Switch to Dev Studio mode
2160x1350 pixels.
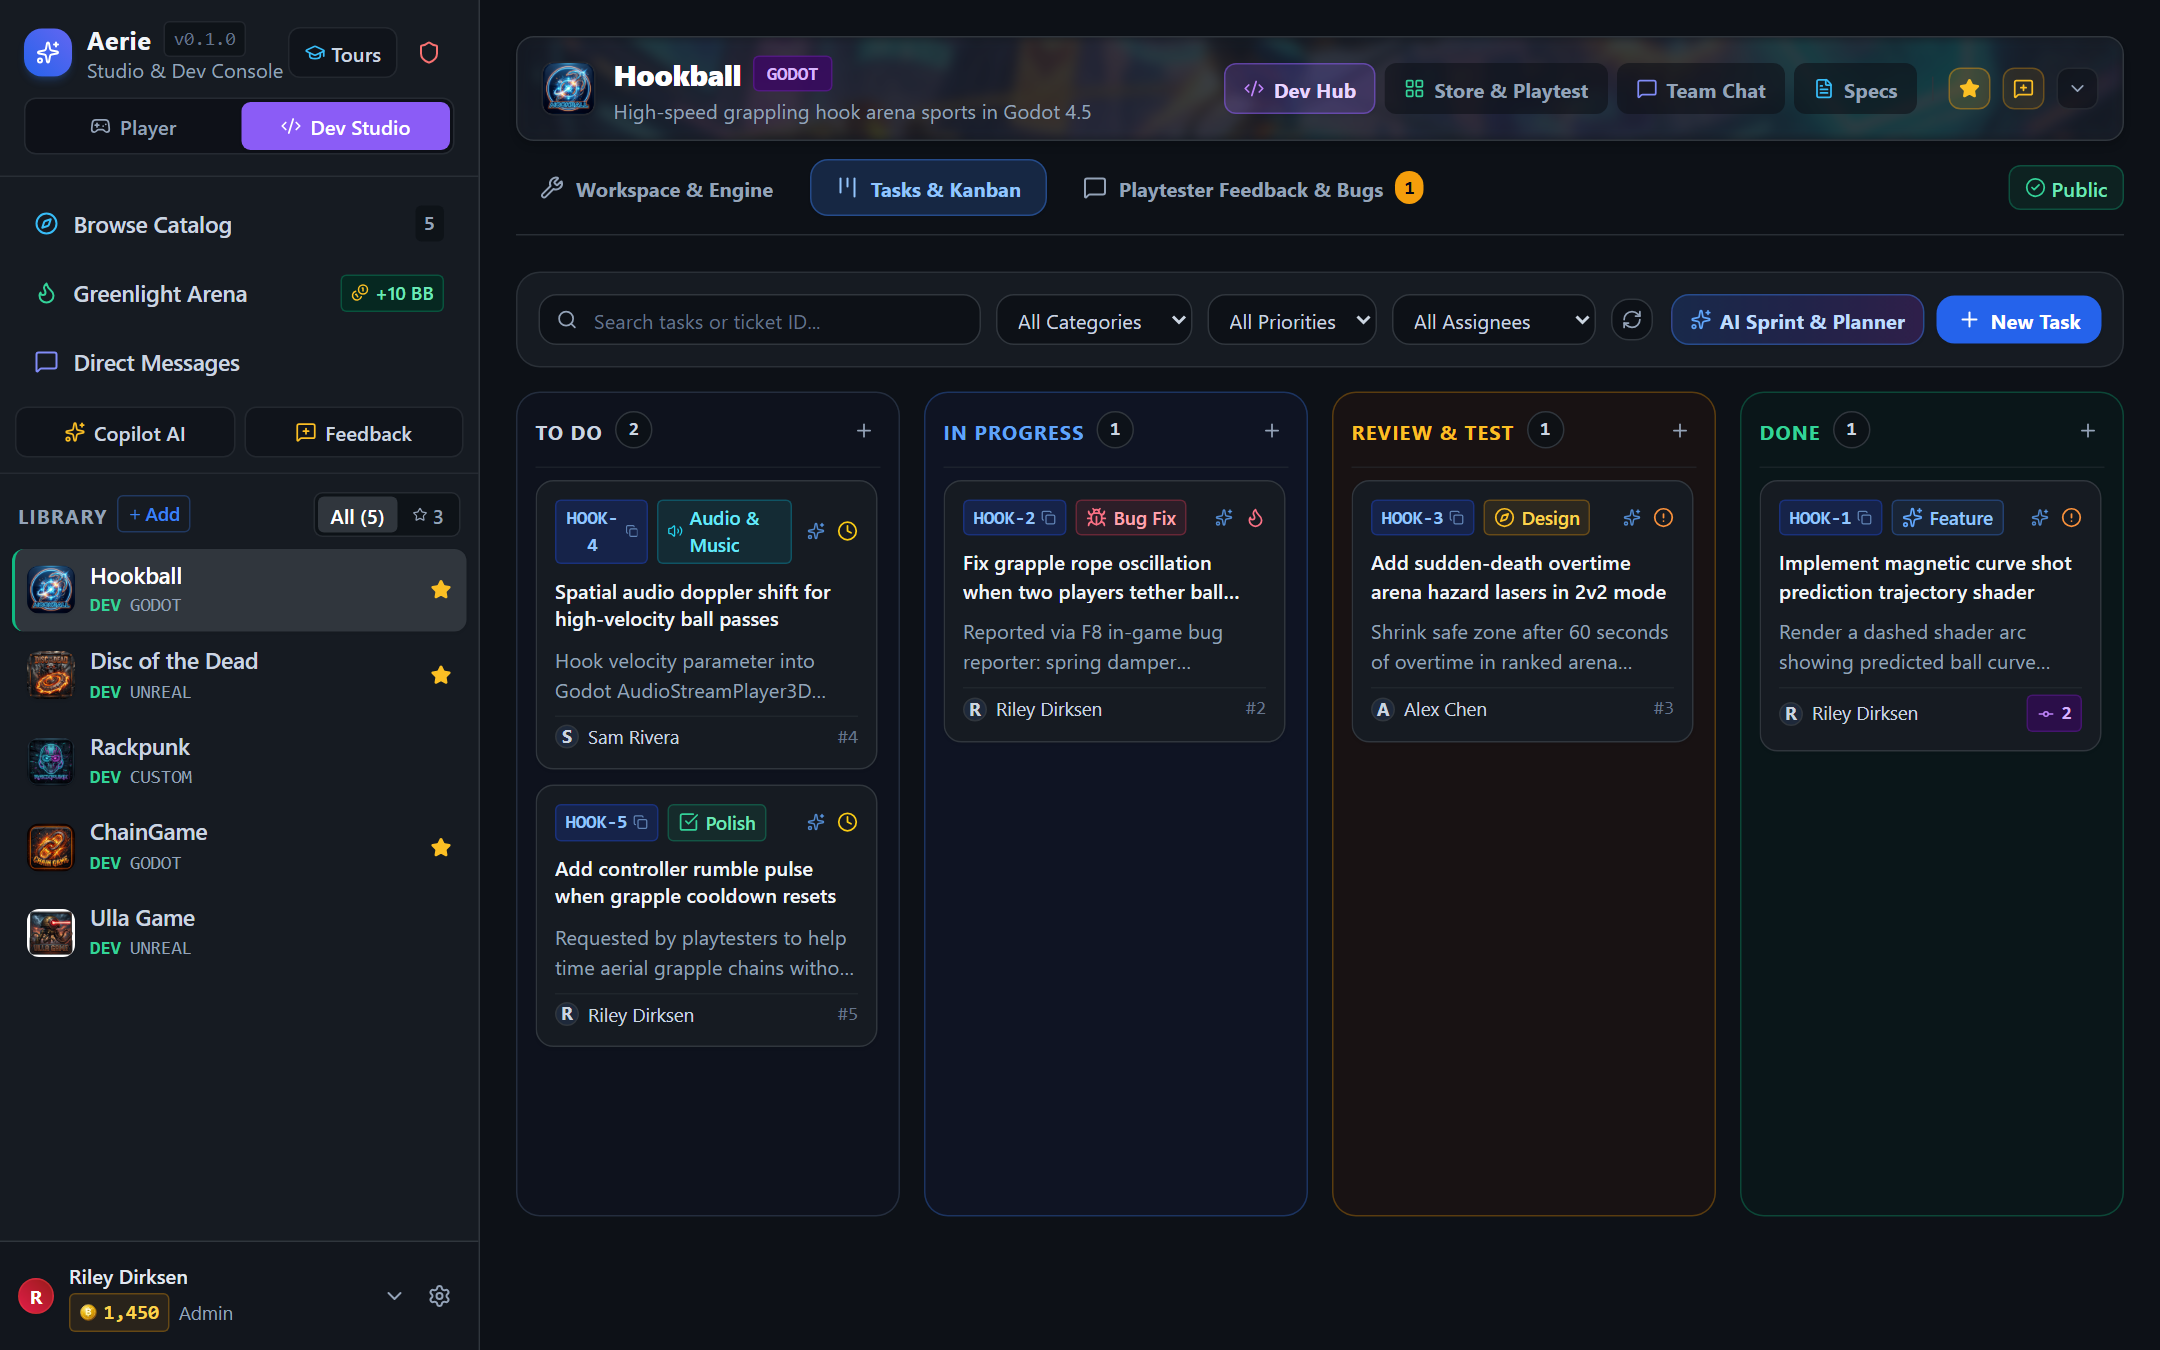[x=346, y=127]
